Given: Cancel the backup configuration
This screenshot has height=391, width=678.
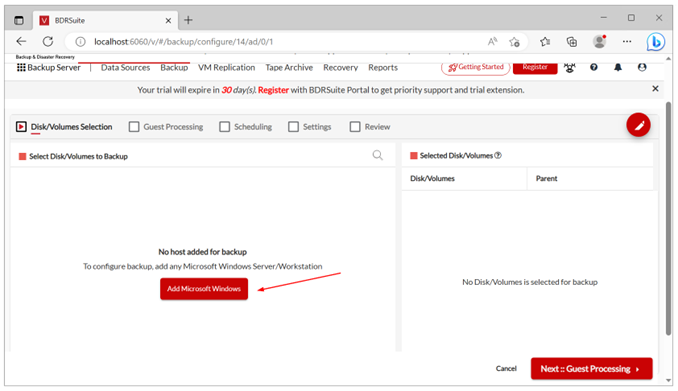Looking at the screenshot, I should click(x=506, y=369).
